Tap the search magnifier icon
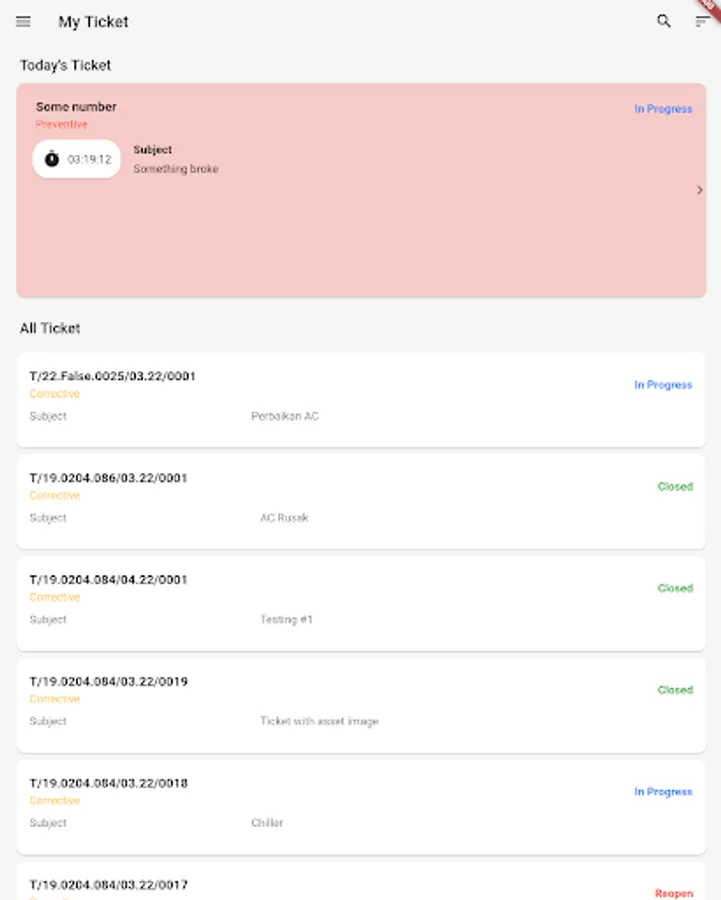The image size is (721, 900). 664,21
